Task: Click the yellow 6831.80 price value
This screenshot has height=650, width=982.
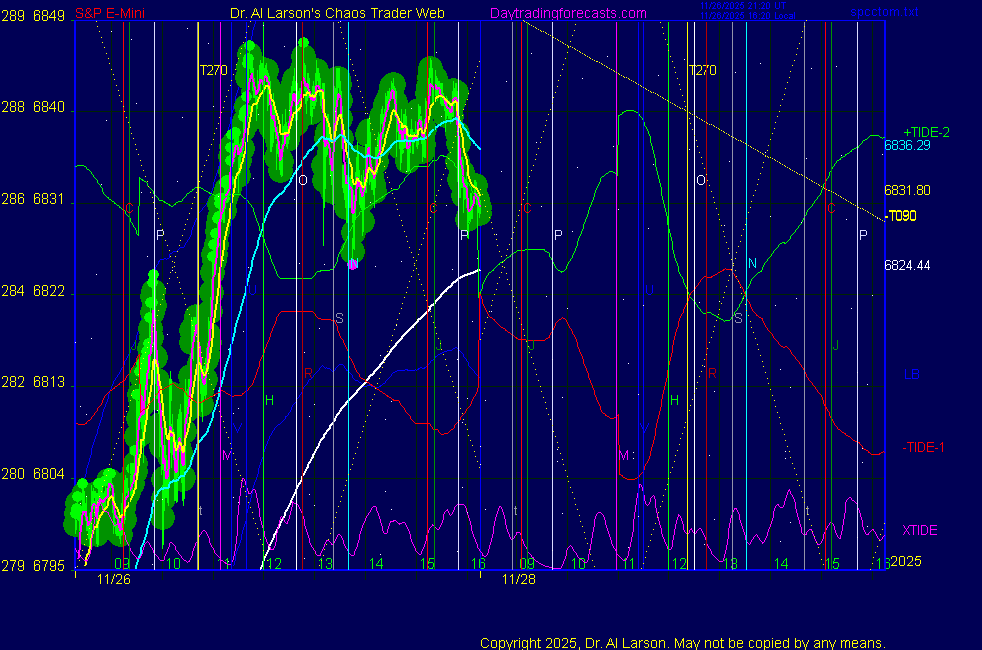Action: pos(907,190)
